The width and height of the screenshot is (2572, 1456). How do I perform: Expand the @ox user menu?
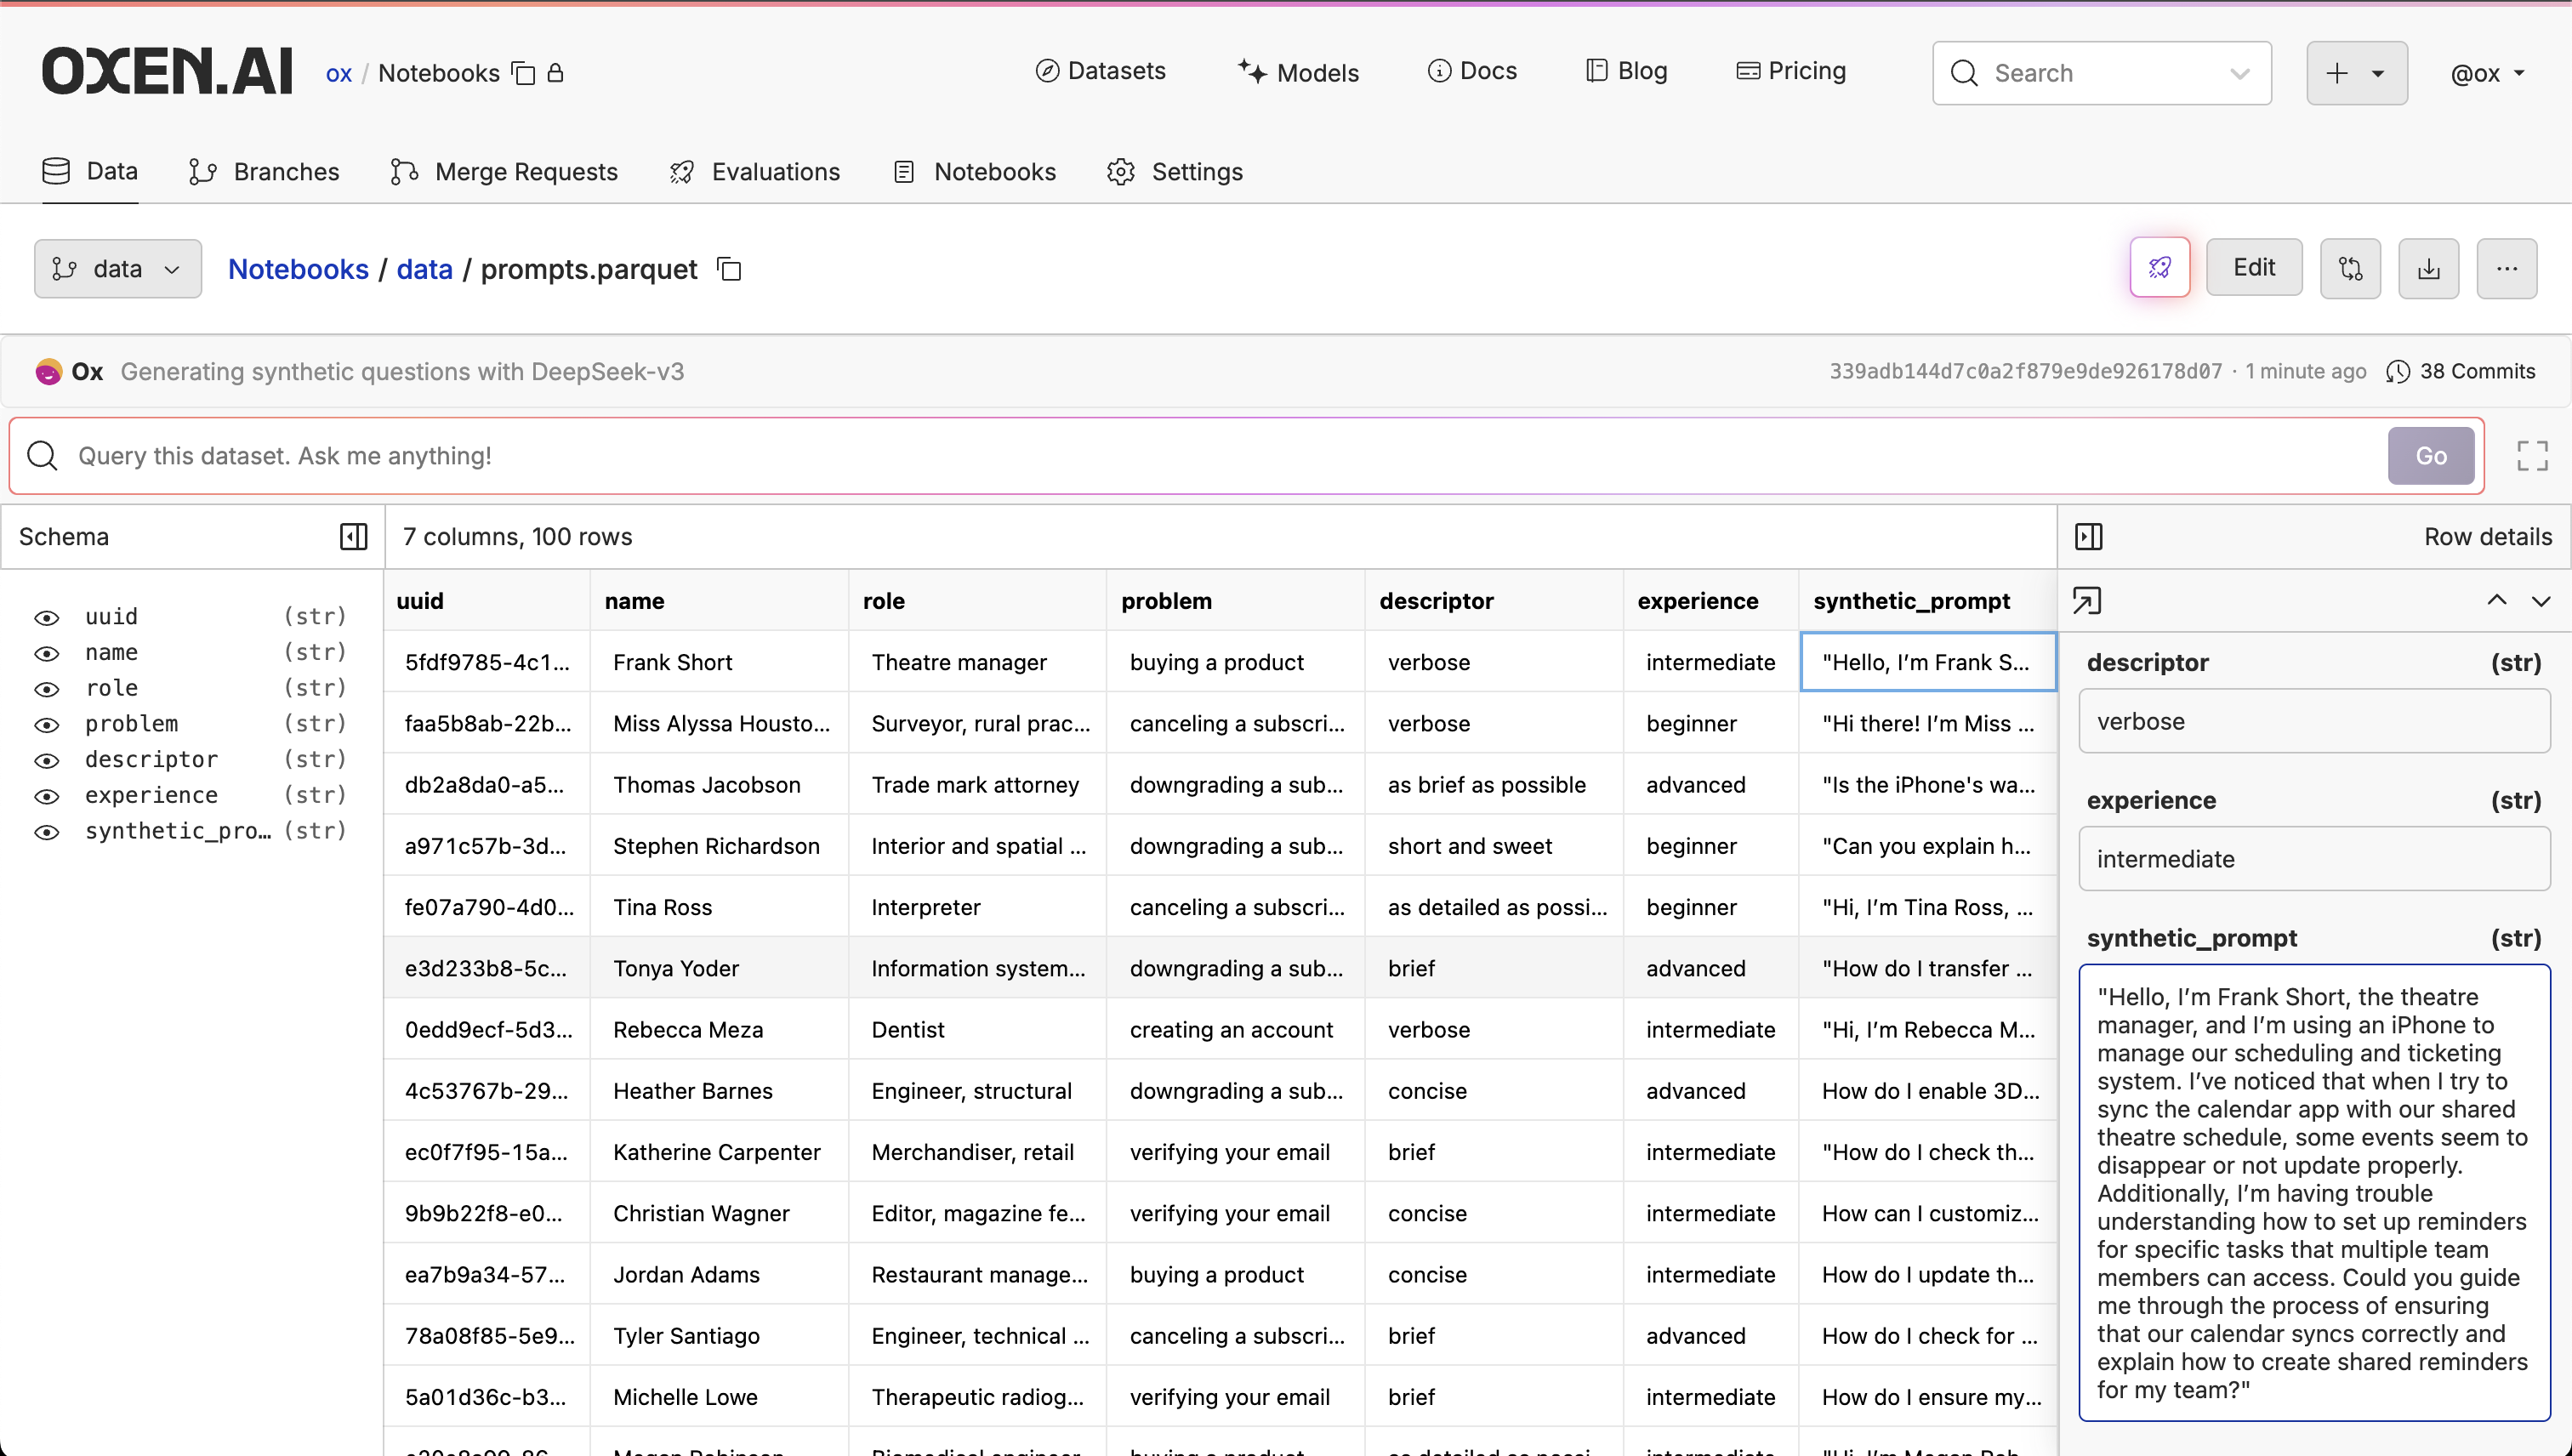(x=2487, y=73)
